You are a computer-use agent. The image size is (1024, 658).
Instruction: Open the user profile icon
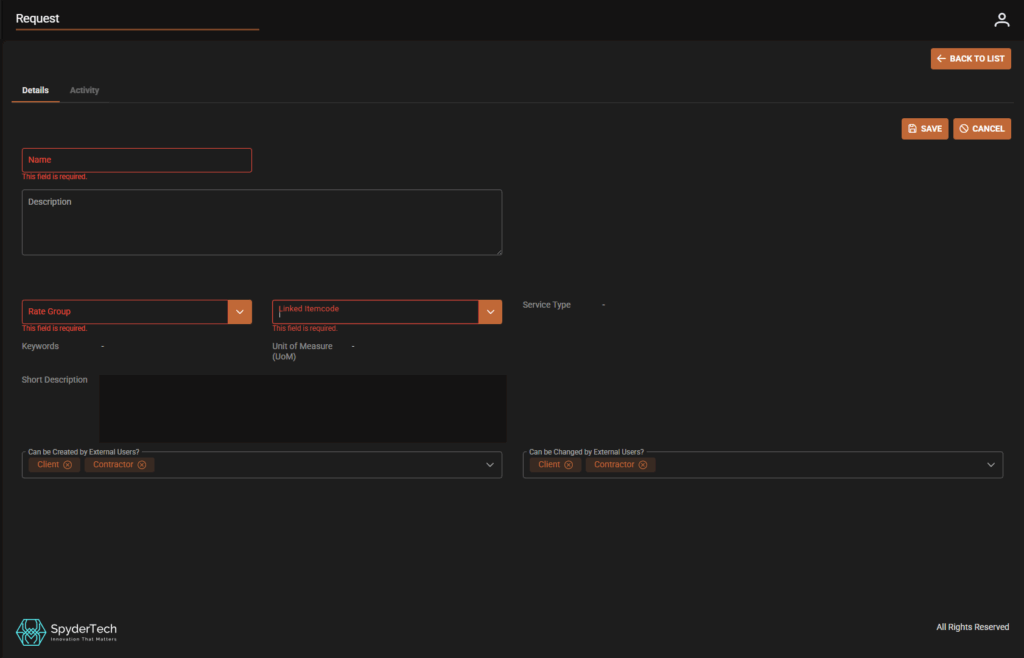pyautogui.click(x=1001, y=20)
